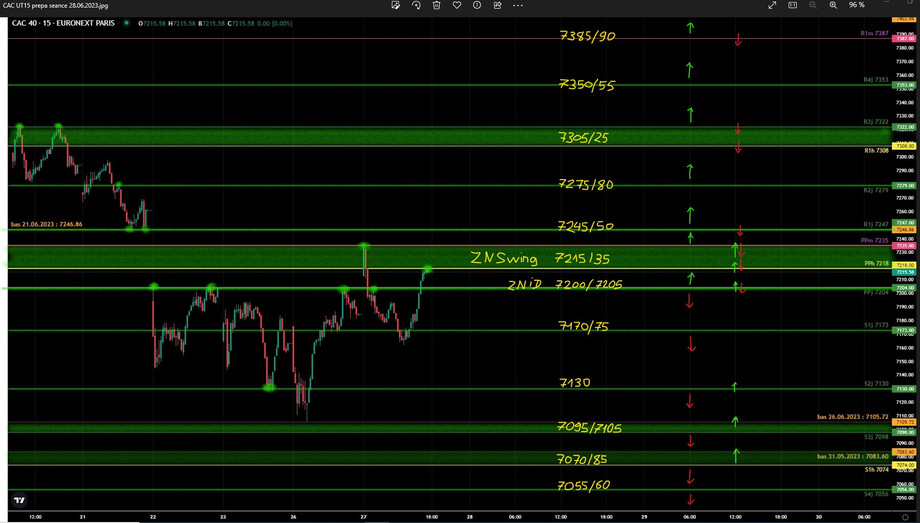The image size is (920, 523).
Task: Enter full screen with the diagonal arrows icon
Action: 772,6
